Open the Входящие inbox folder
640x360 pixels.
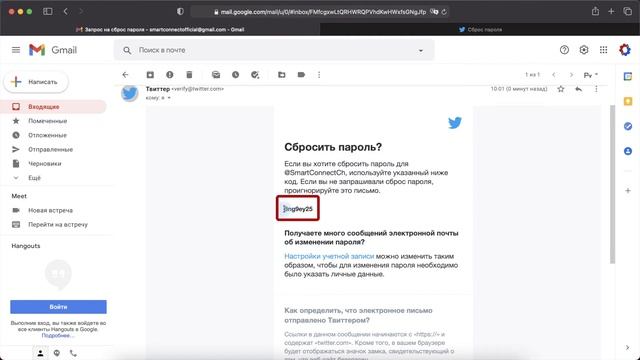pos(53,107)
